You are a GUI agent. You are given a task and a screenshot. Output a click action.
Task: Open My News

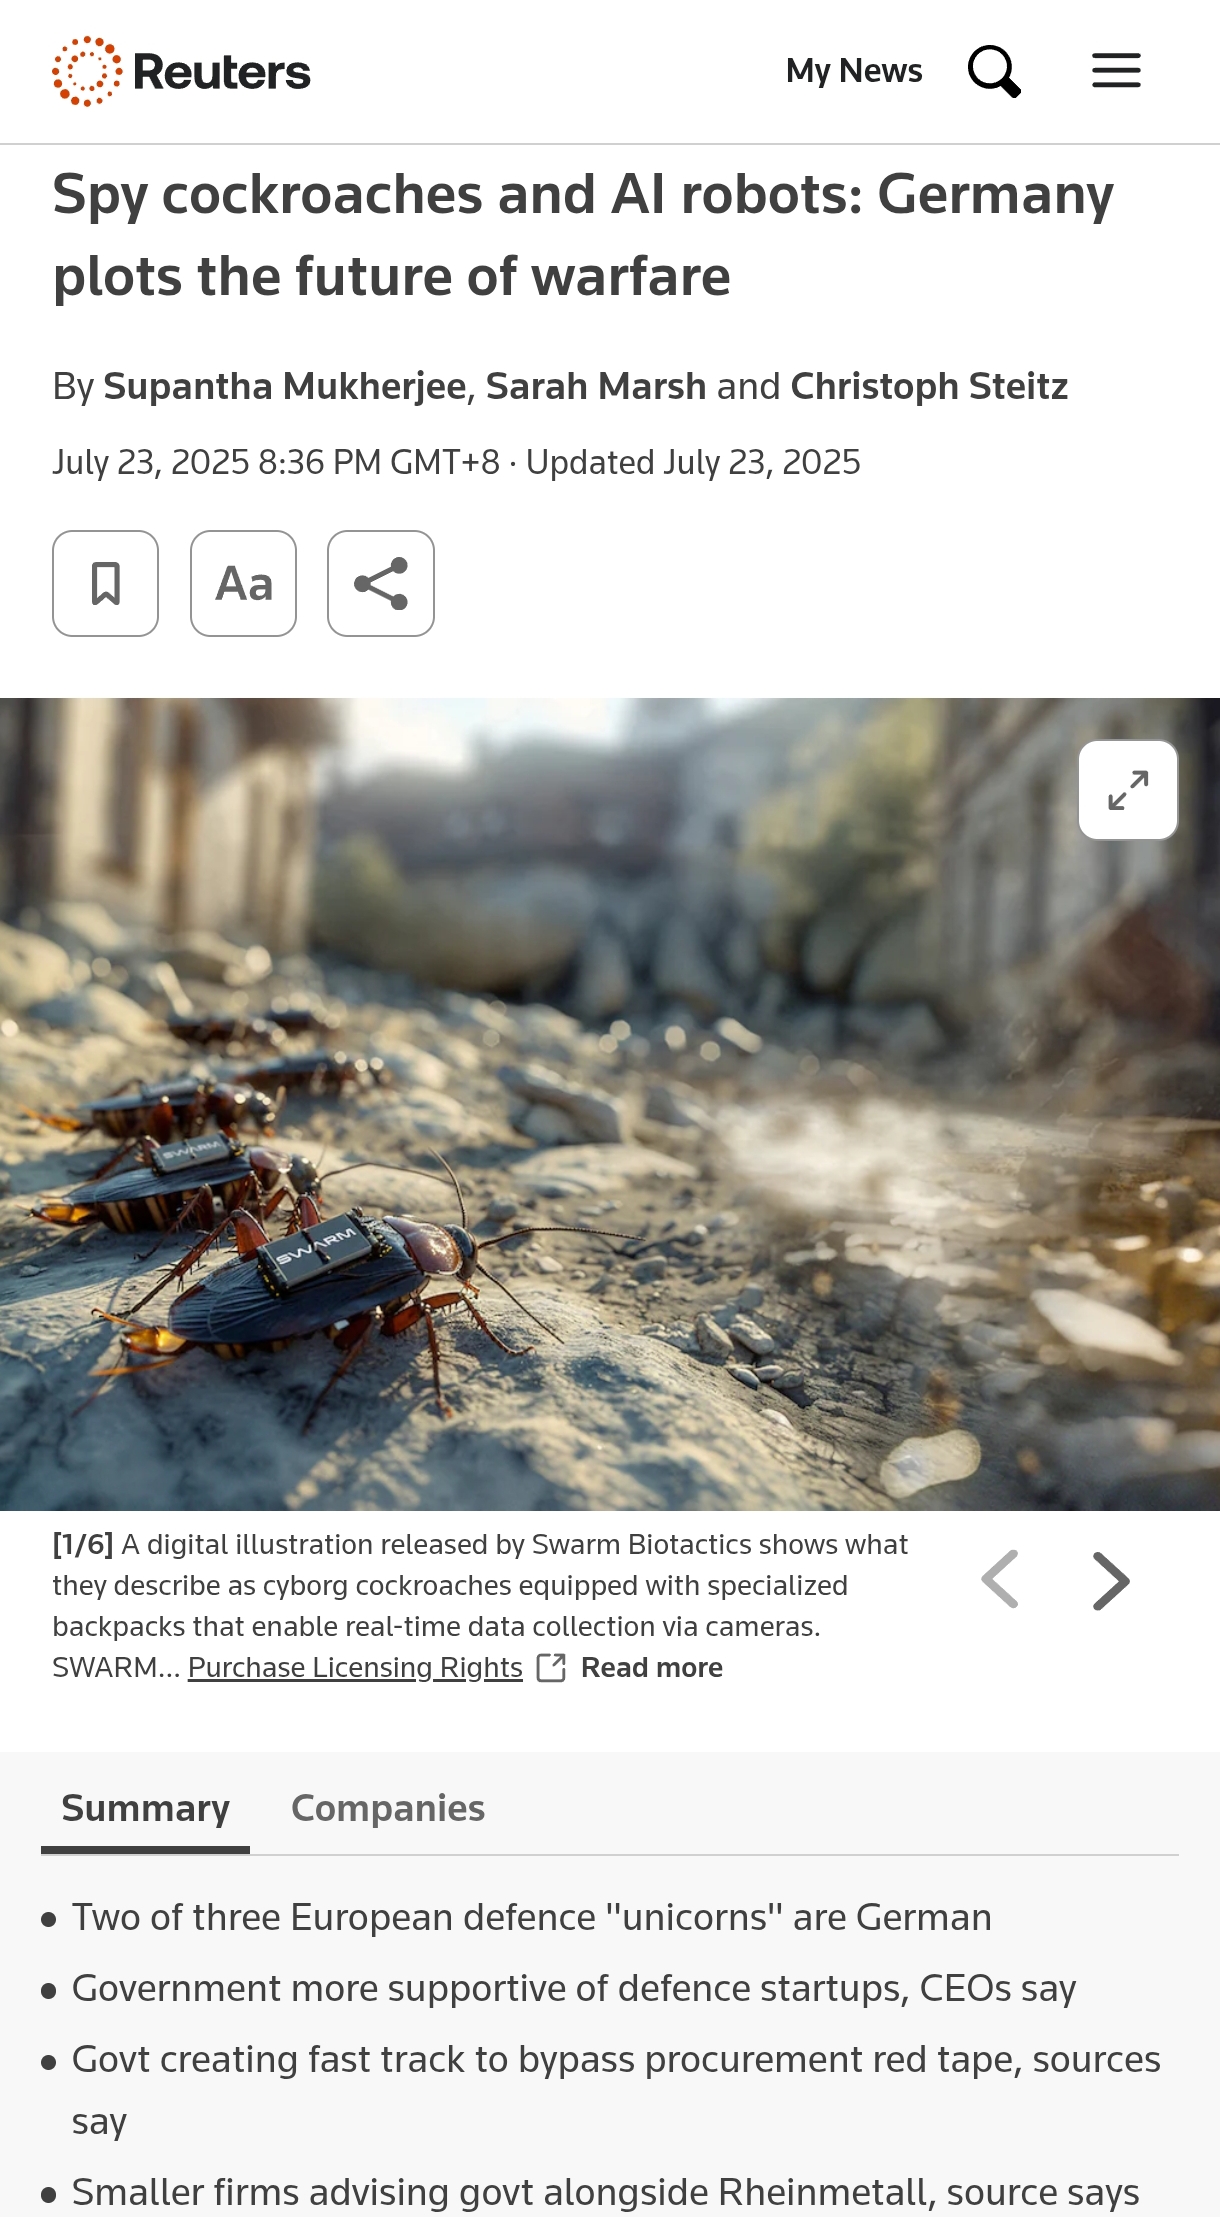tap(854, 71)
